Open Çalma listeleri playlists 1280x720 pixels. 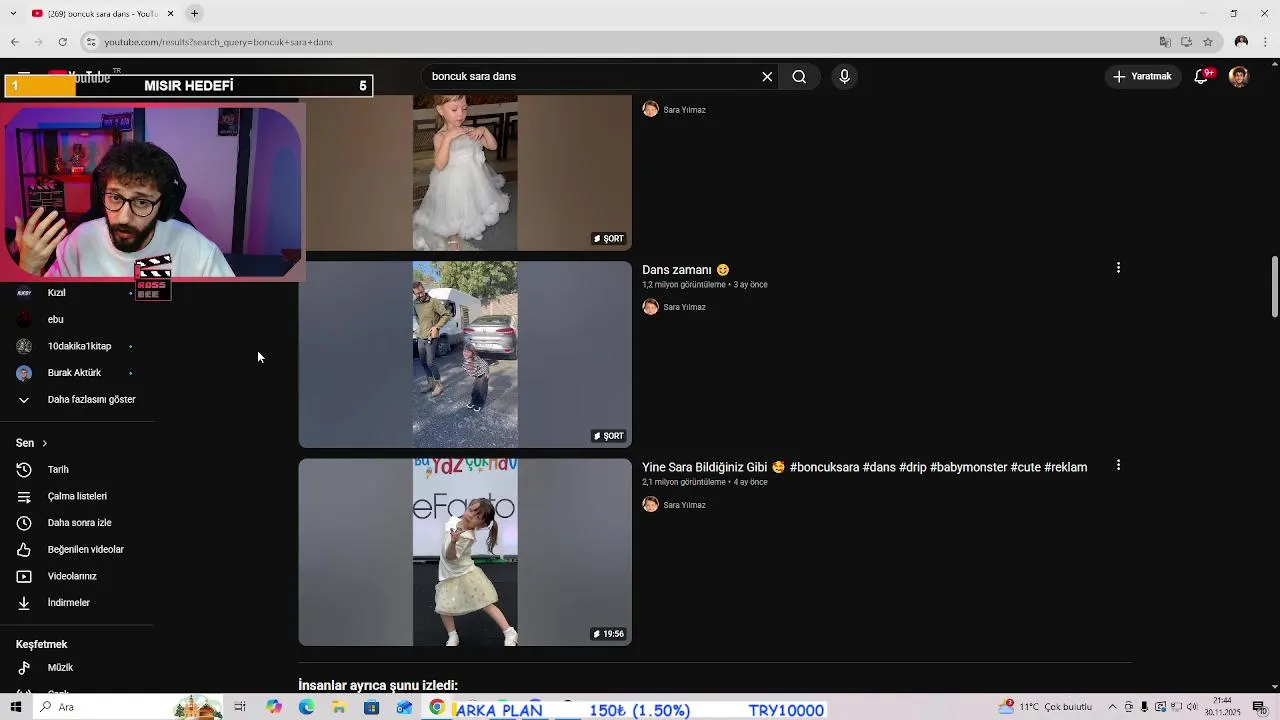[76, 496]
